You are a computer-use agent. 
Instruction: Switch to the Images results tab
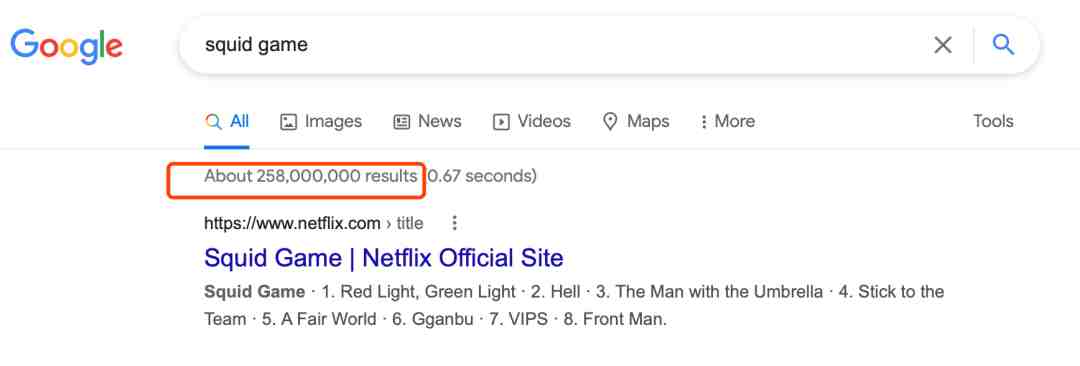pyautogui.click(x=321, y=121)
